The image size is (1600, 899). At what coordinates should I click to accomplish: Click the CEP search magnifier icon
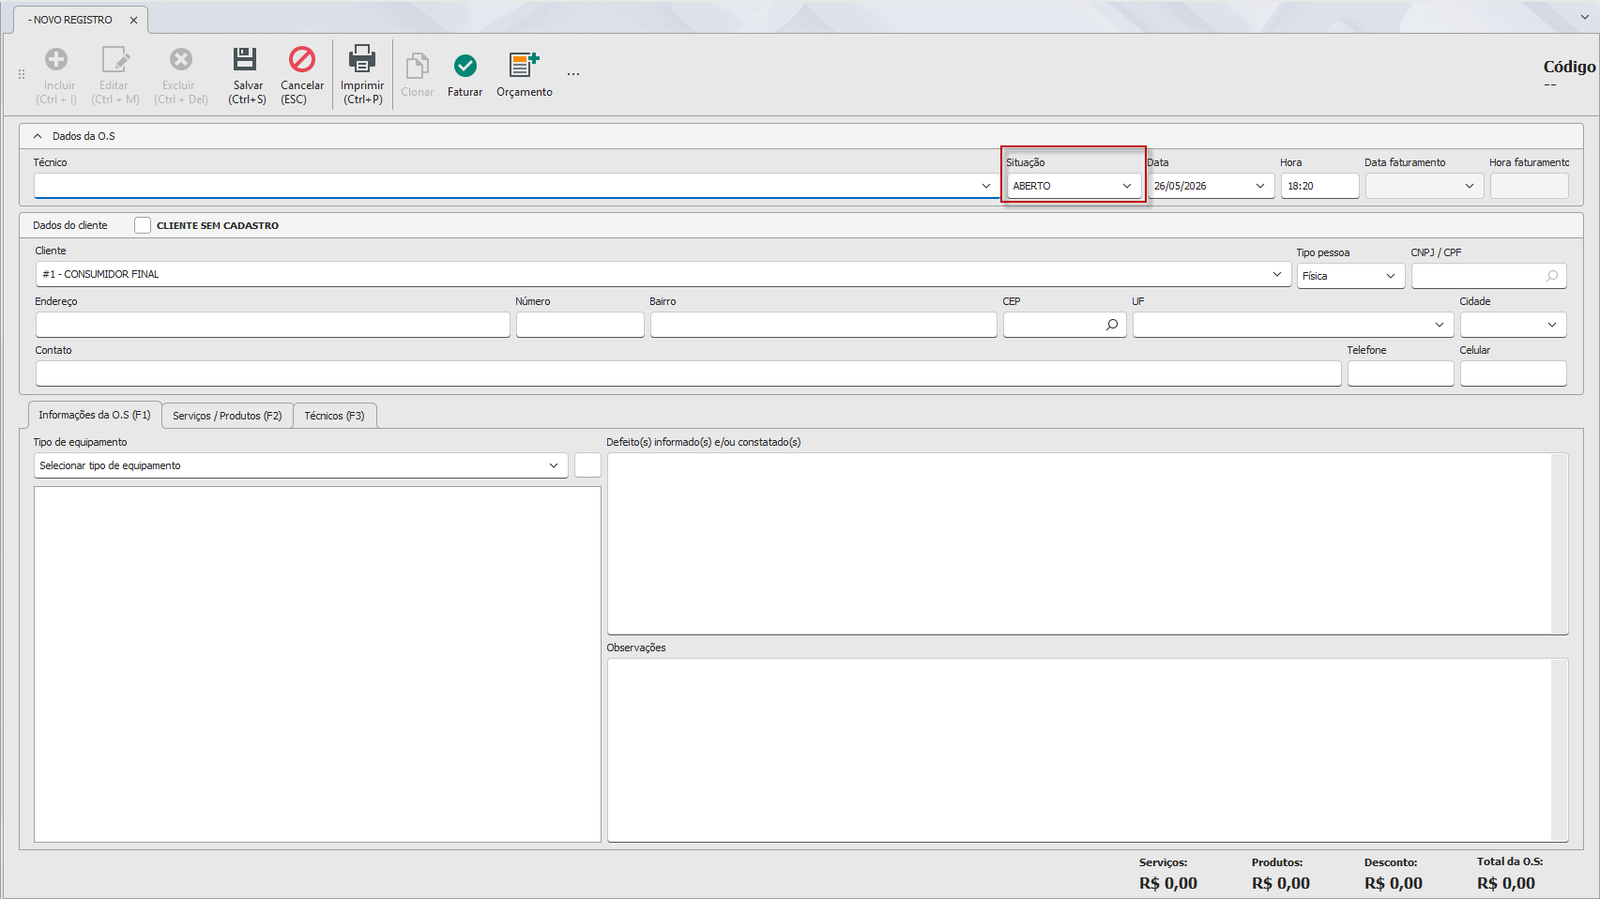1112,325
